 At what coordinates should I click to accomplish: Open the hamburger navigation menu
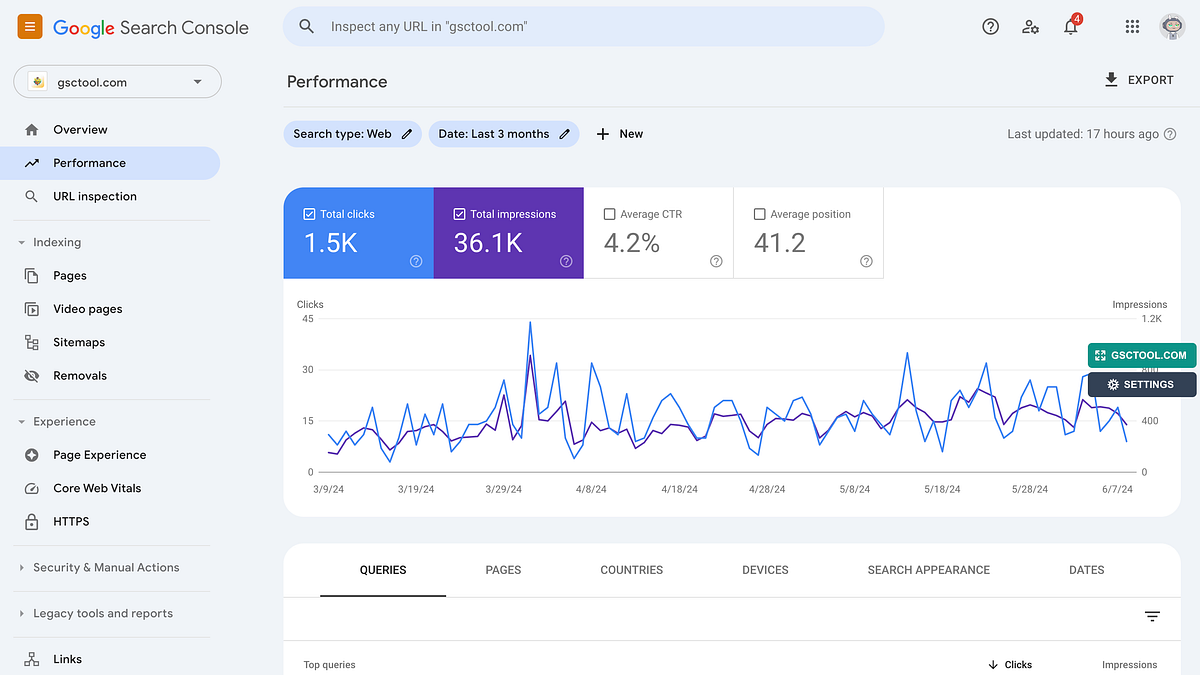click(x=29, y=27)
